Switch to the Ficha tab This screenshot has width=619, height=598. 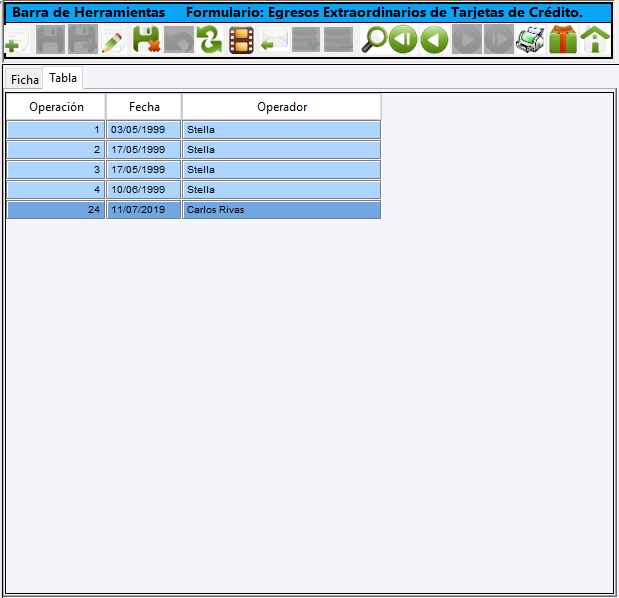(x=24, y=80)
